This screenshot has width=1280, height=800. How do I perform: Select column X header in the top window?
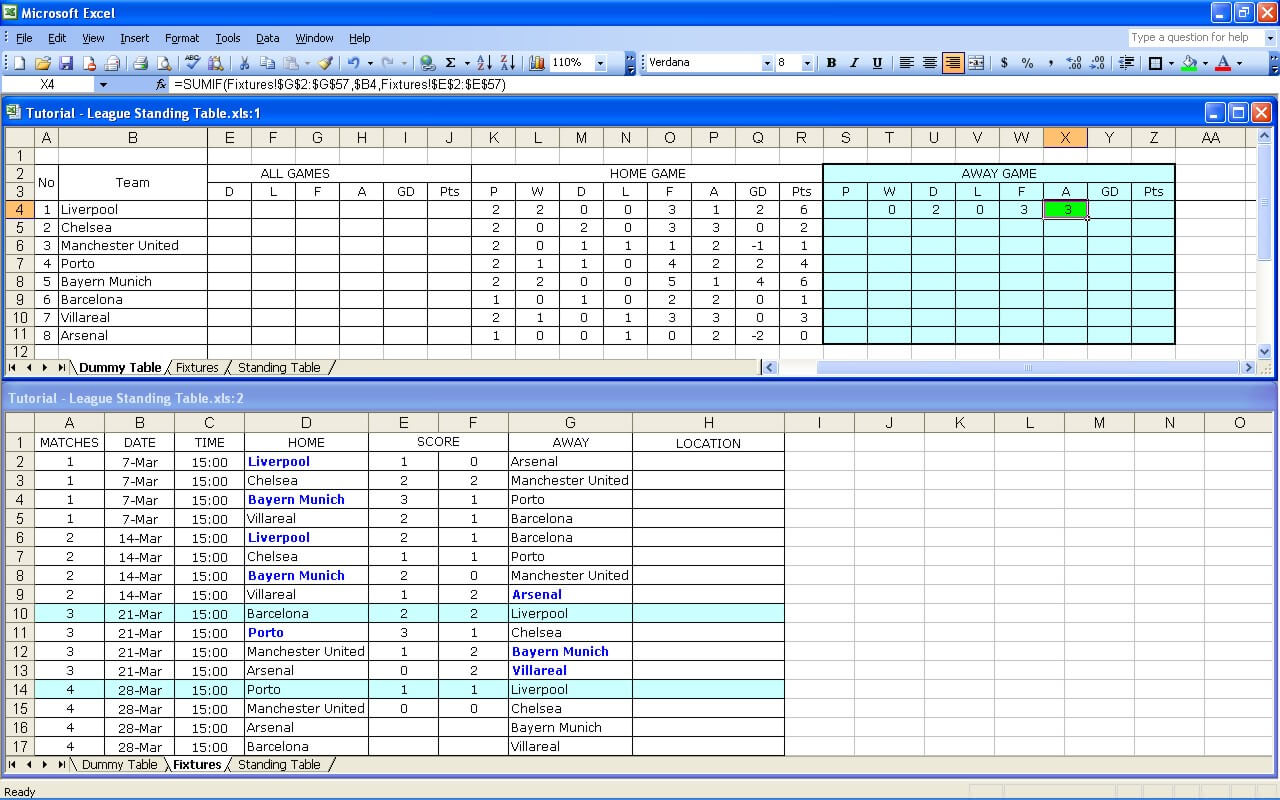tap(1065, 138)
